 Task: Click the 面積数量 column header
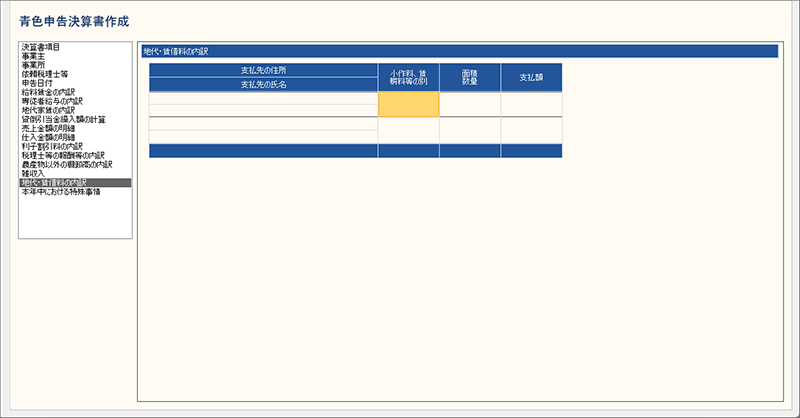tap(470, 78)
